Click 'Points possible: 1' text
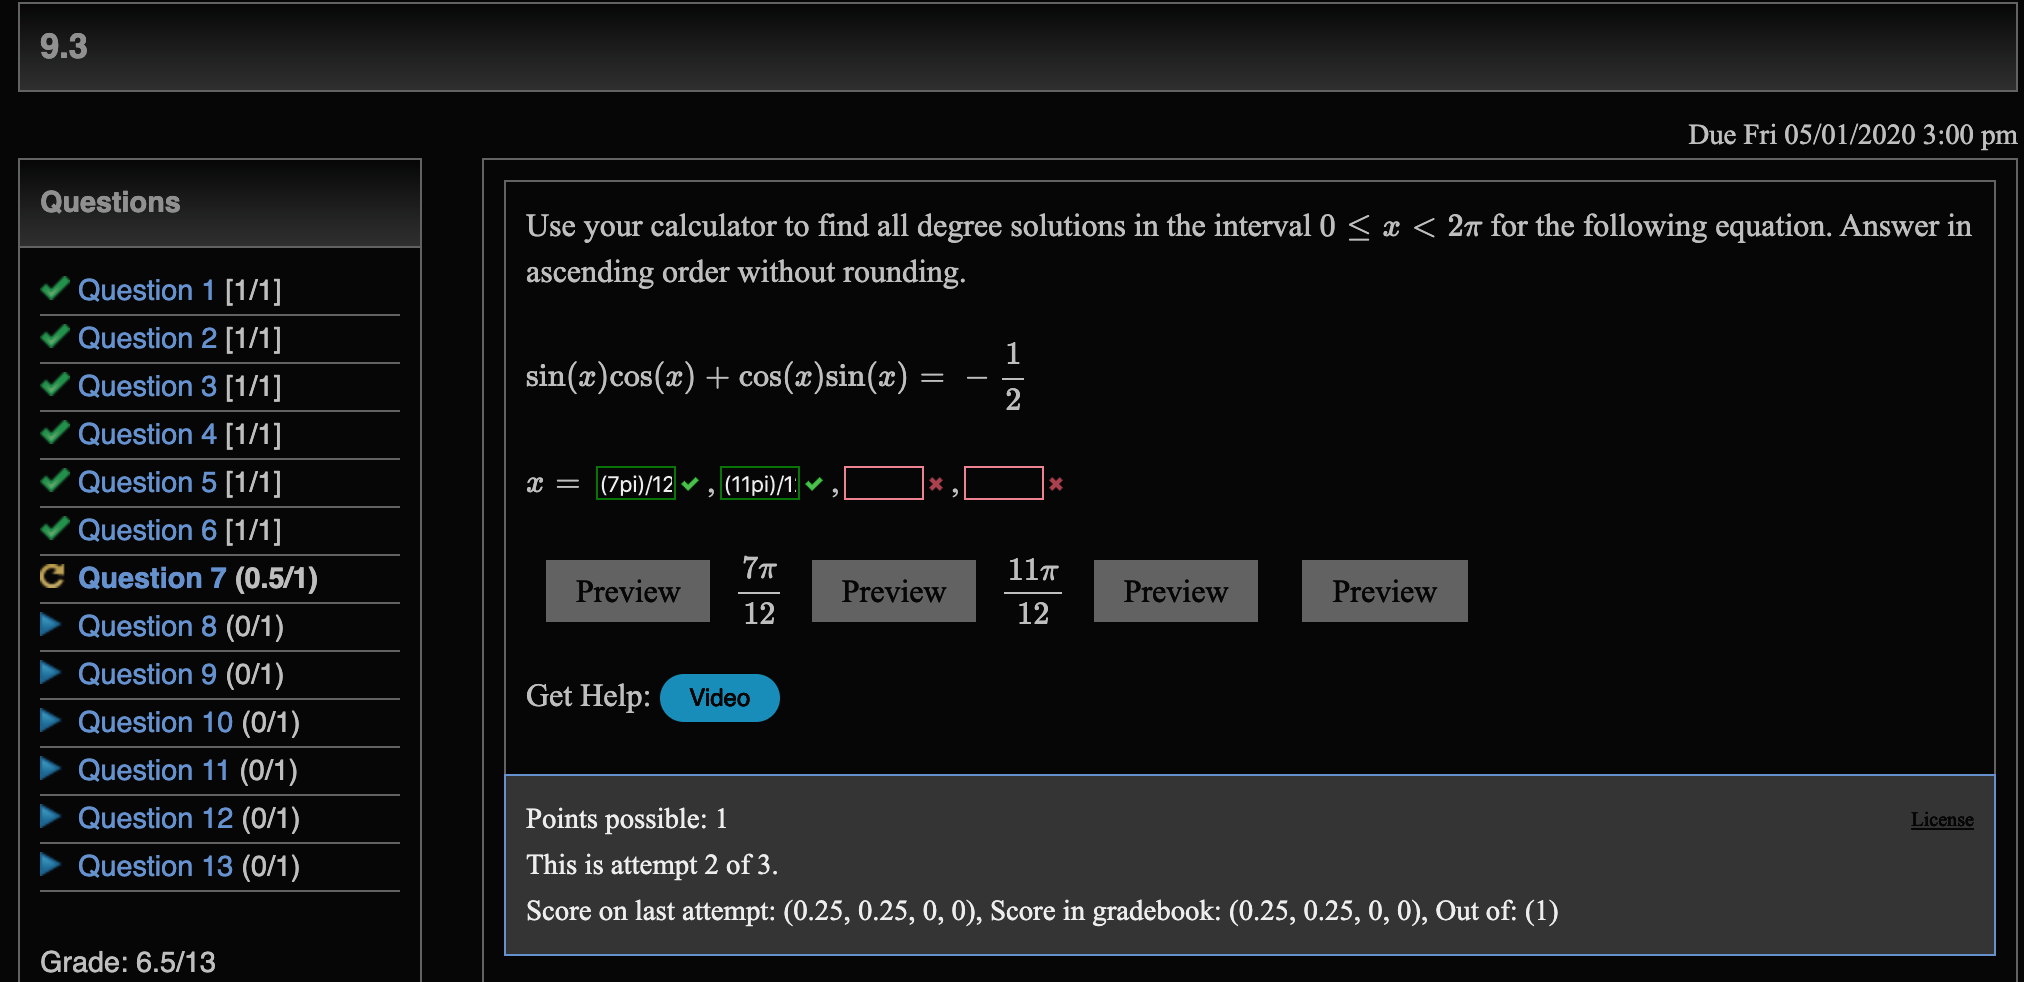 coord(627,819)
